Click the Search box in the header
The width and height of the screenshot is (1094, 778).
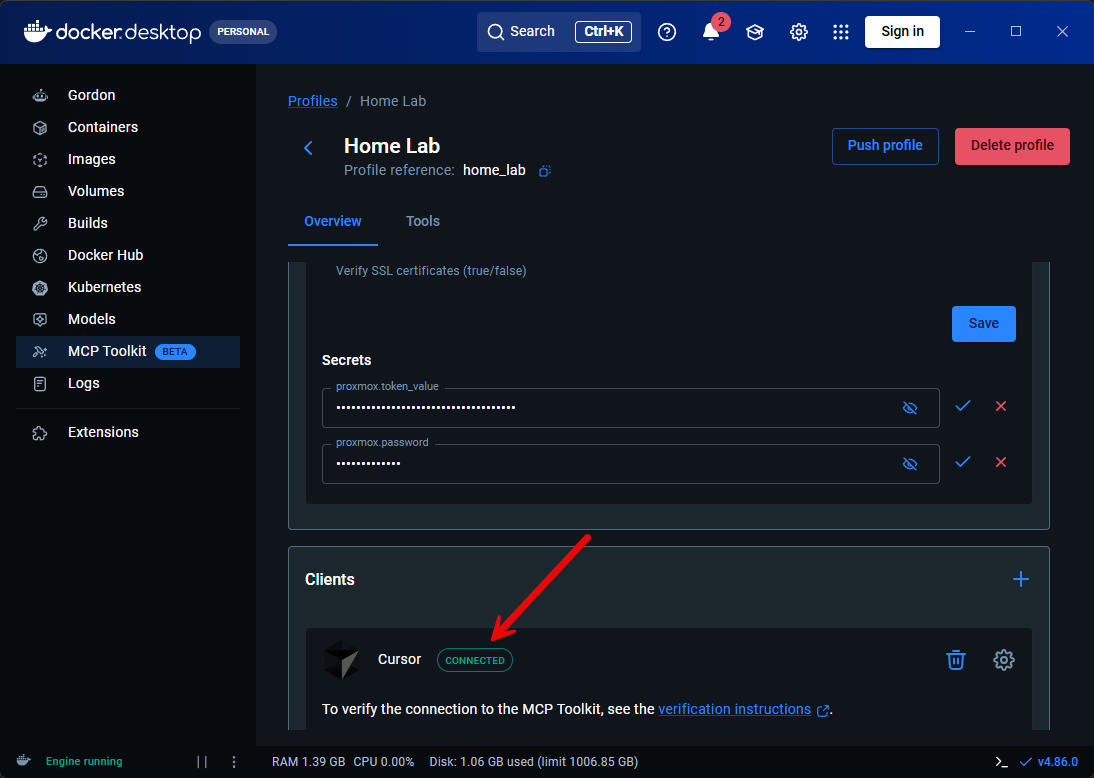point(558,31)
